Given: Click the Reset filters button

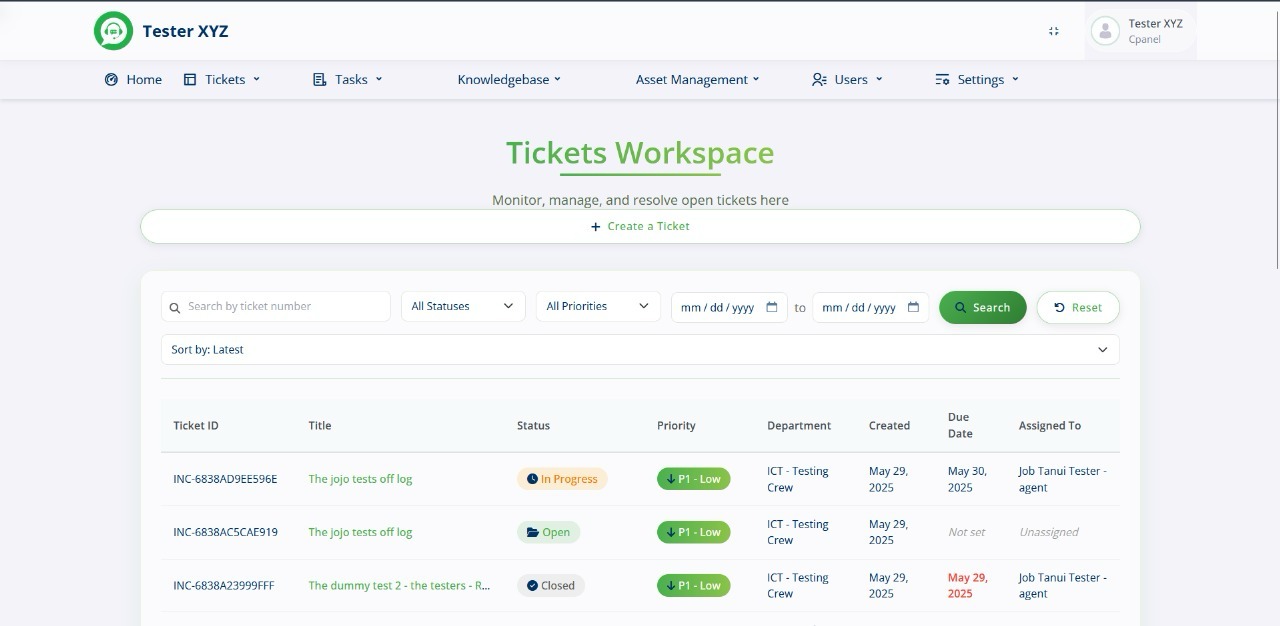Looking at the screenshot, I should pyautogui.click(x=1077, y=307).
